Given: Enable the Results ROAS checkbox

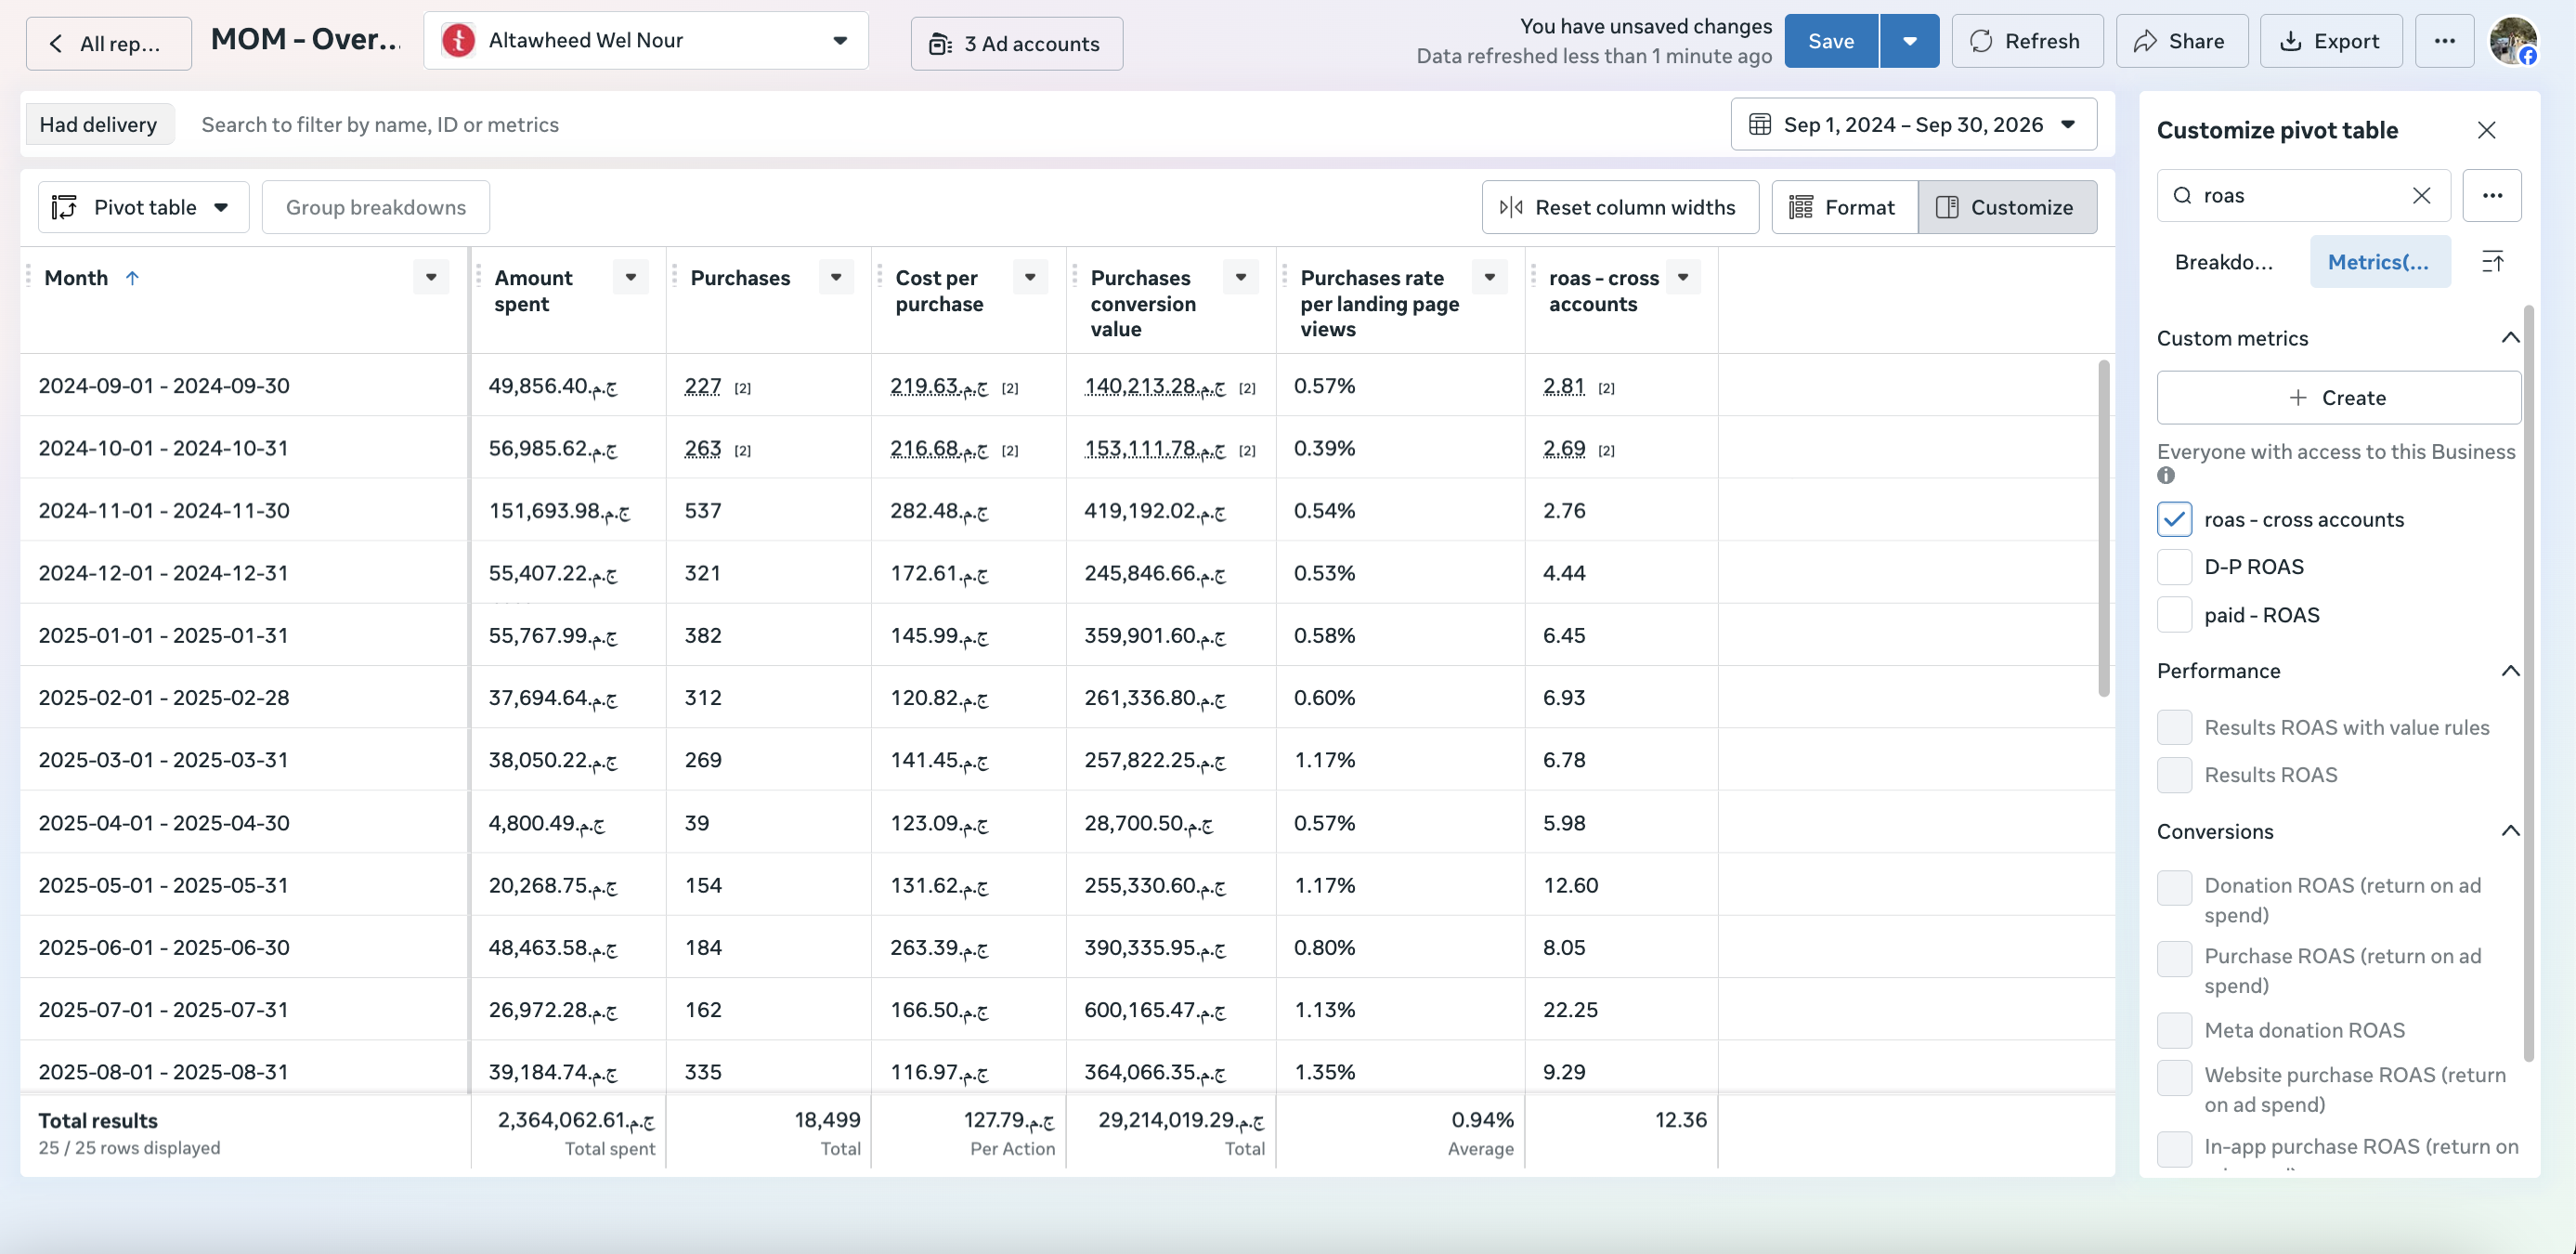Looking at the screenshot, I should click(2174, 775).
